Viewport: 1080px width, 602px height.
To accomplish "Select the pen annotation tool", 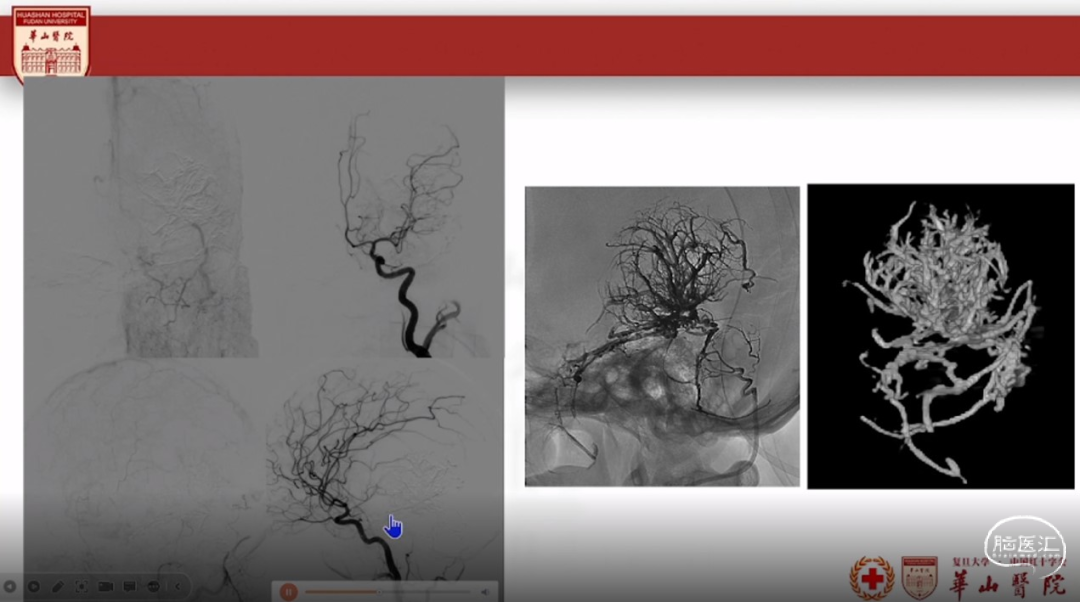I will [58, 586].
